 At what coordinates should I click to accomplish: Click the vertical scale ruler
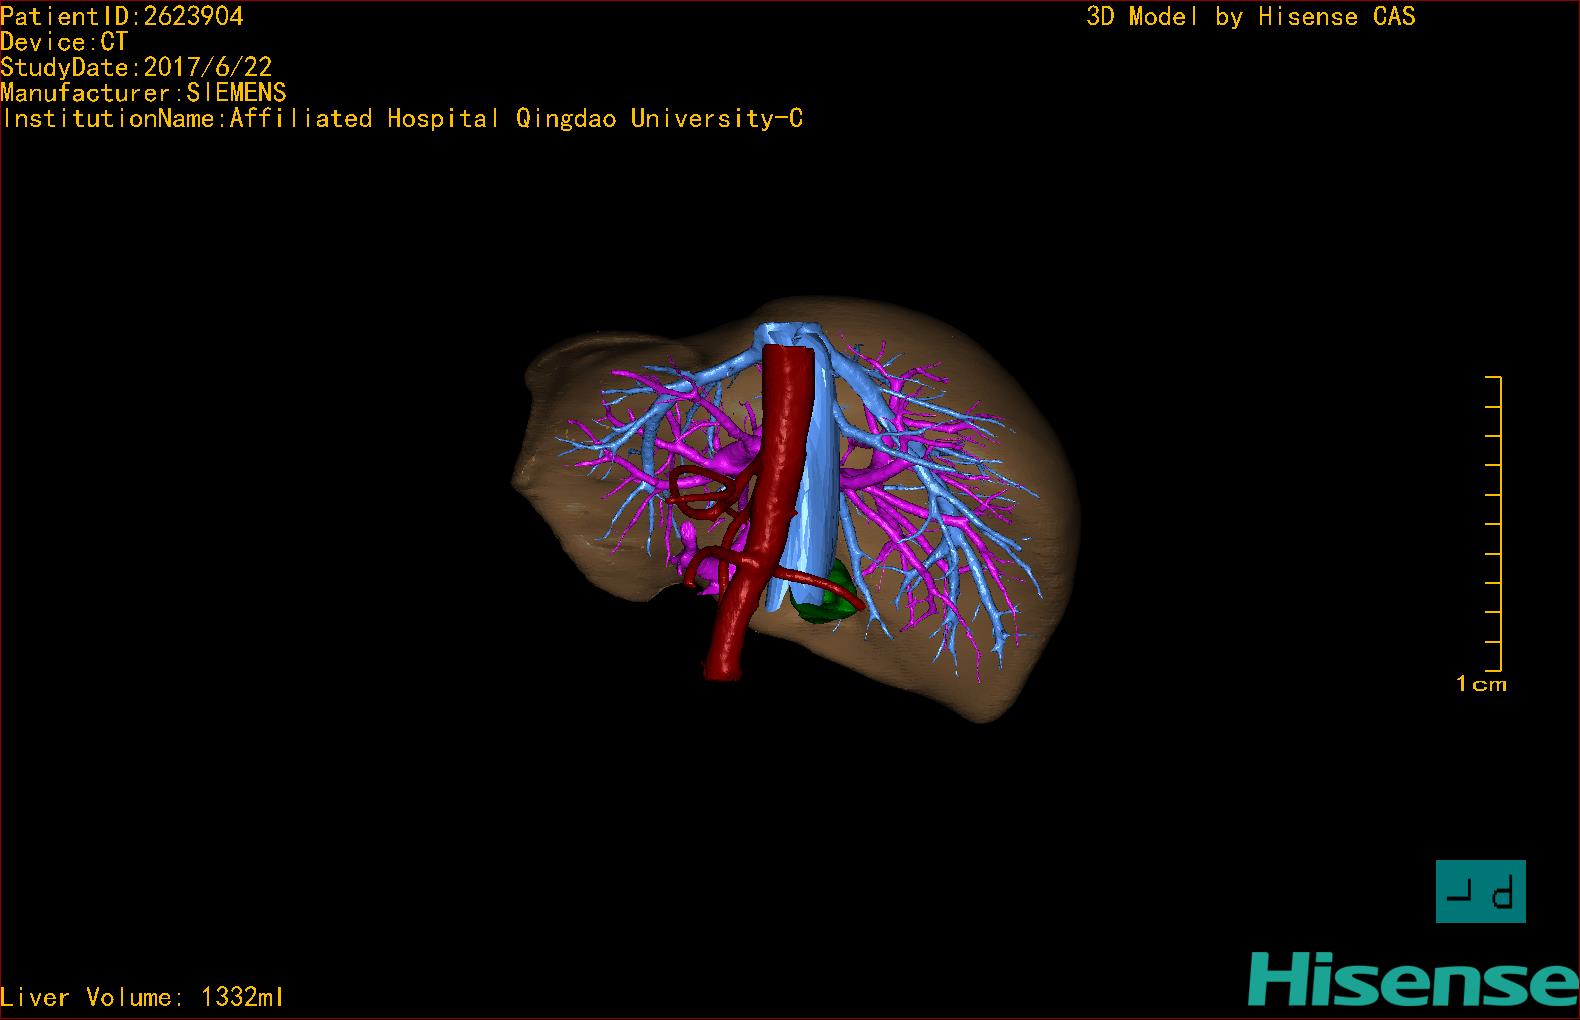point(1494,523)
